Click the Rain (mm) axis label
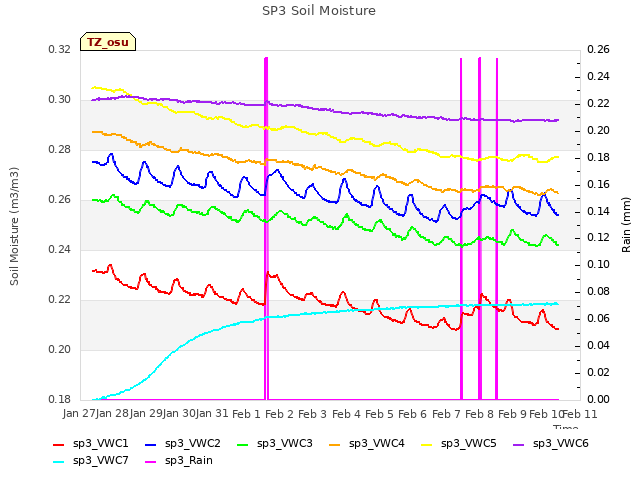 pyautogui.click(x=626, y=225)
